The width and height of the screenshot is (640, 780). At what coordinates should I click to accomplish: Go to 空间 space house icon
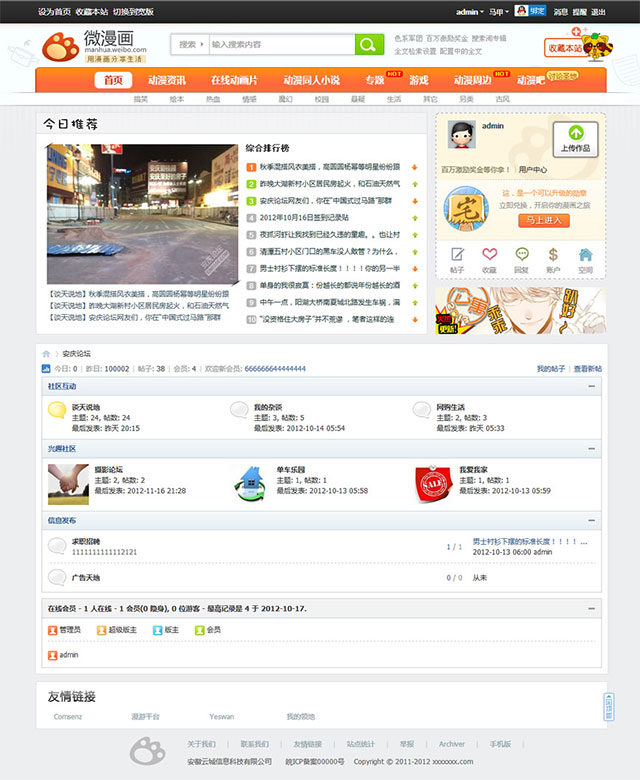point(585,255)
